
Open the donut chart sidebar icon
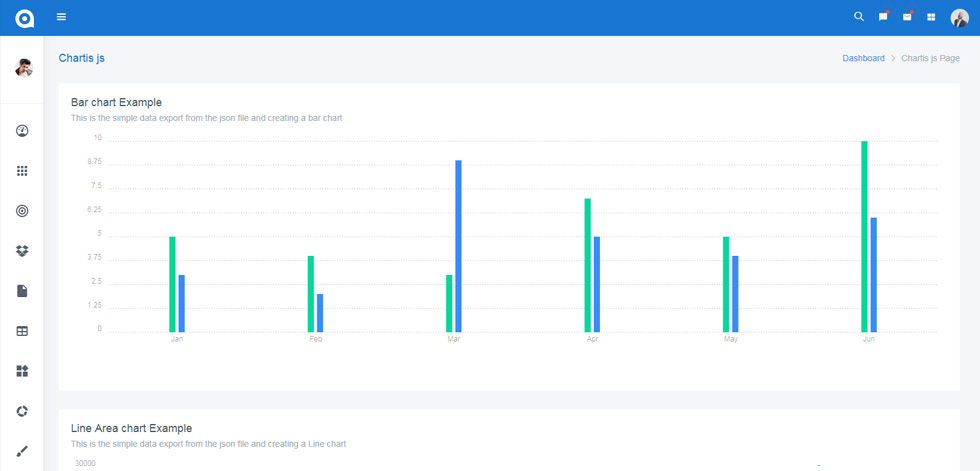pos(22,411)
